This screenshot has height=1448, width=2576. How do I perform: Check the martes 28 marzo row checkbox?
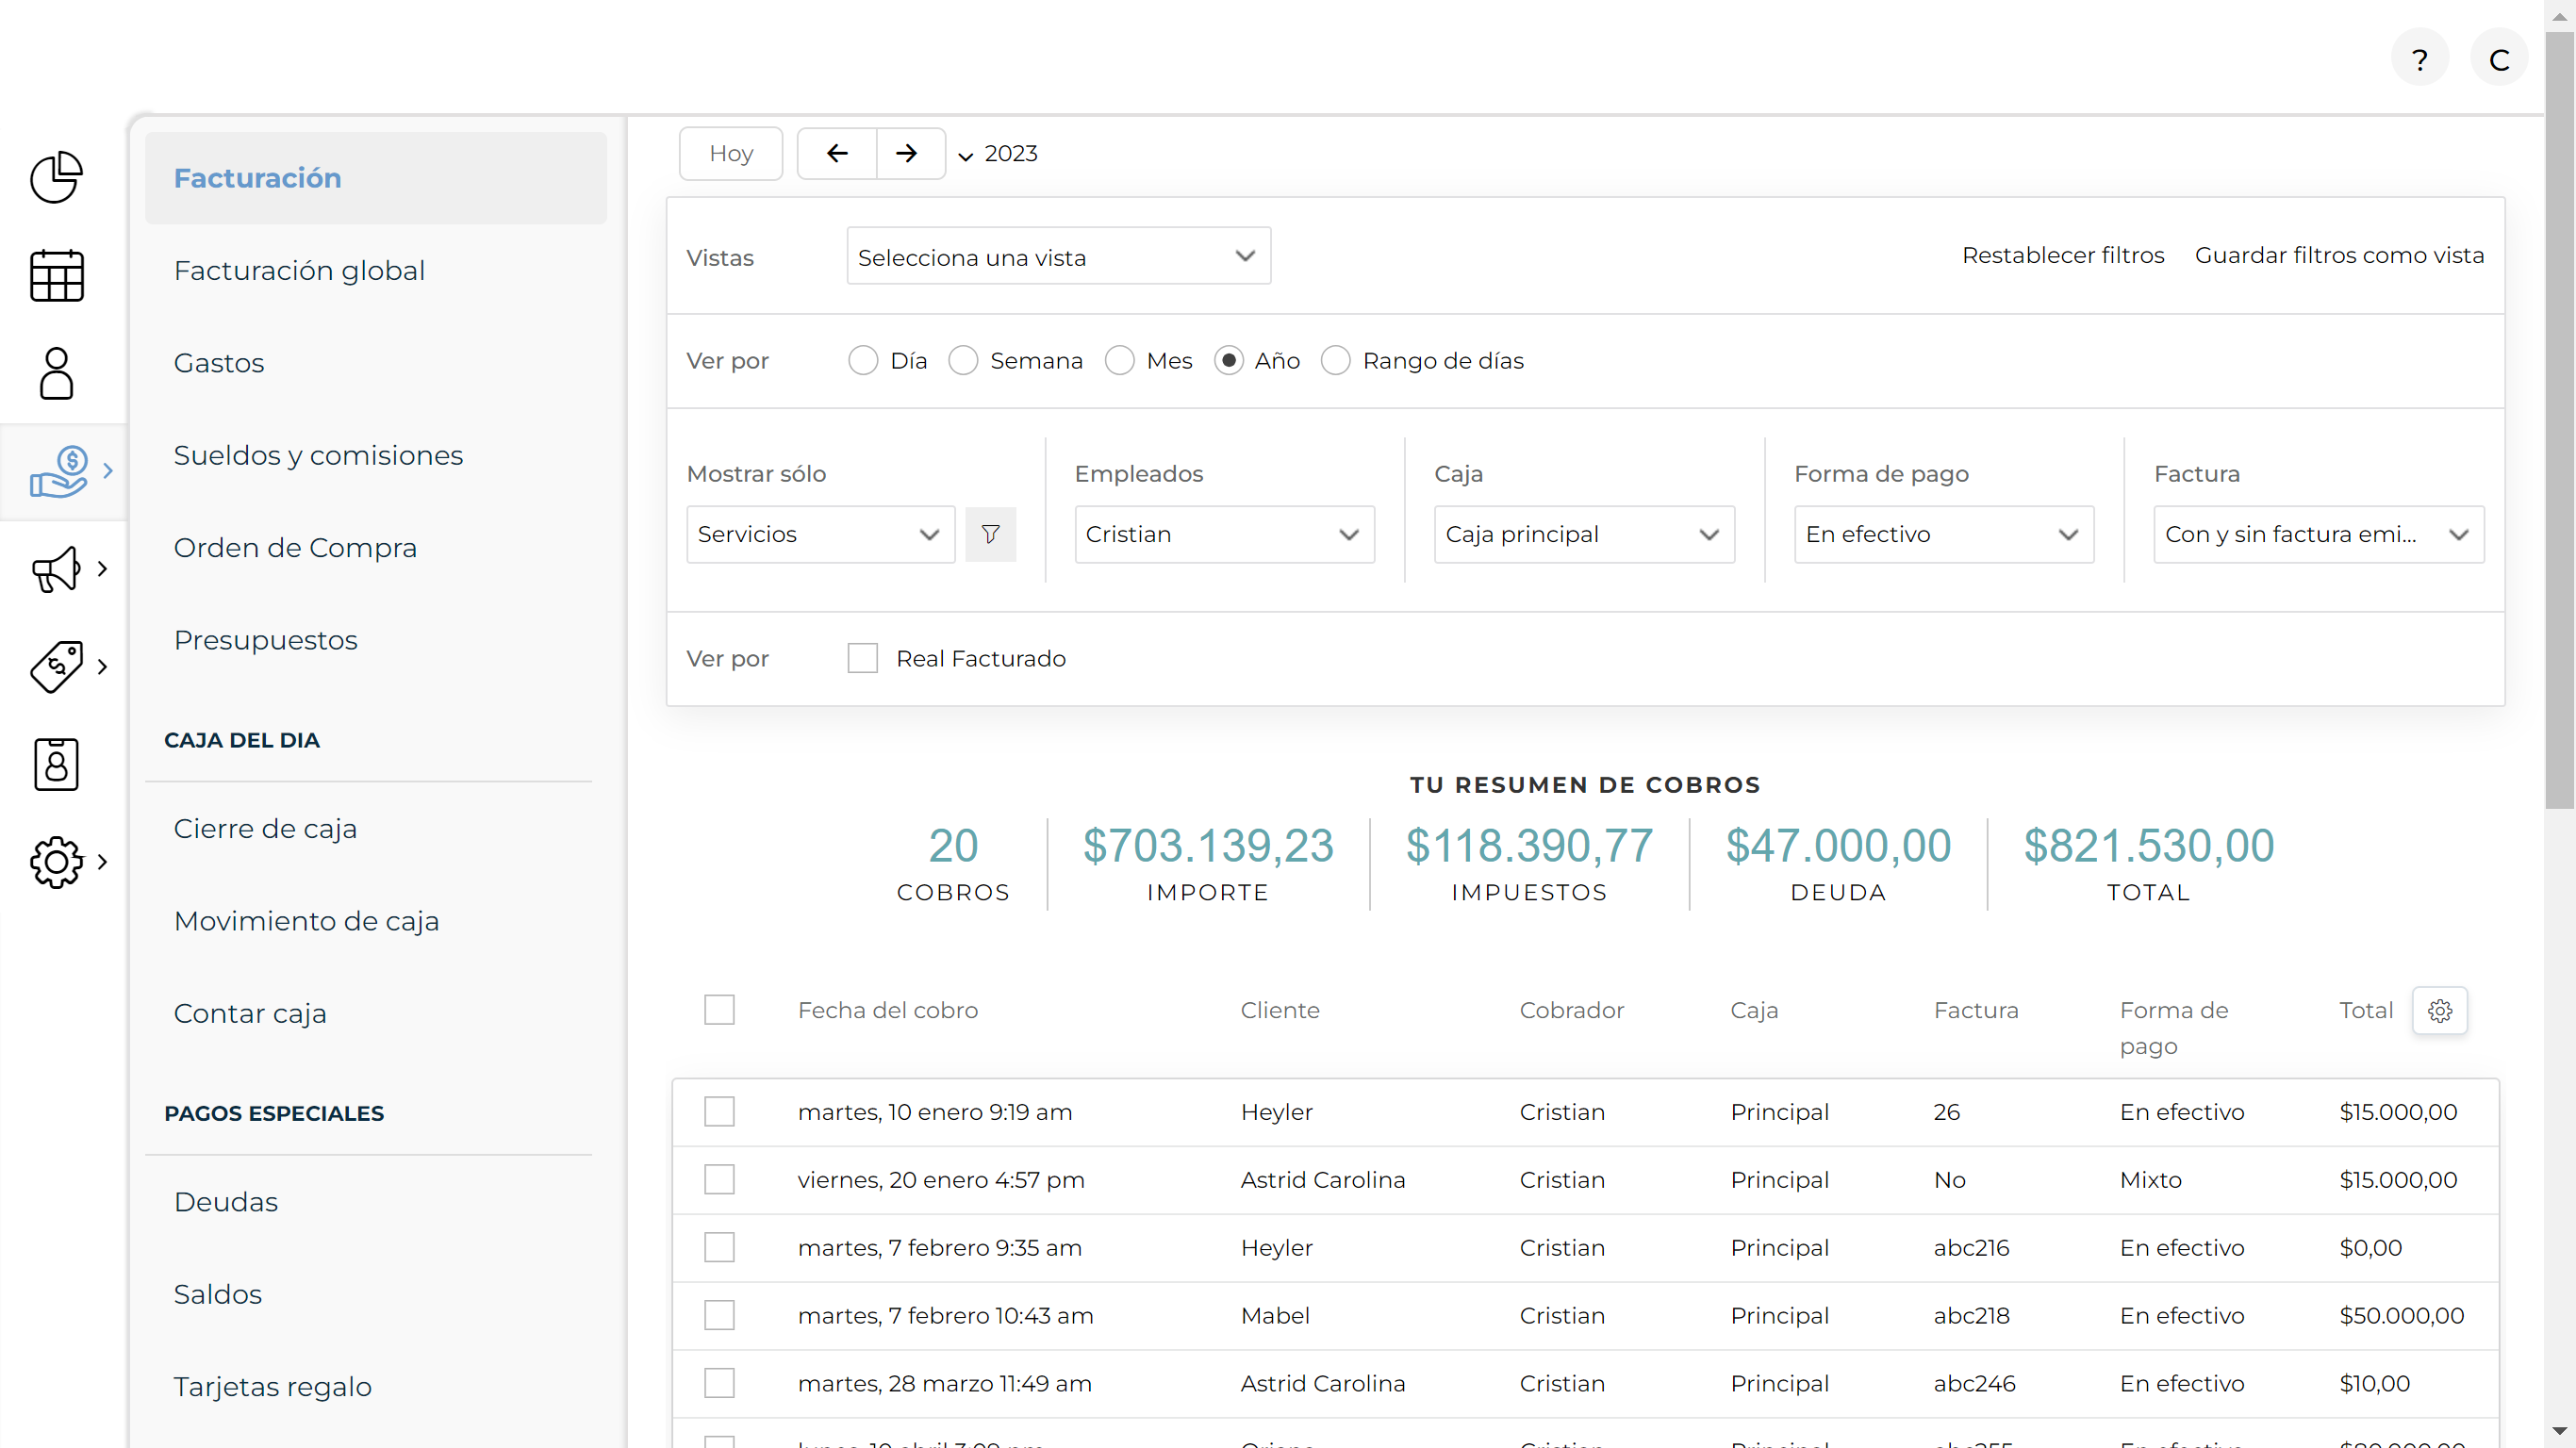point(719,1384)
